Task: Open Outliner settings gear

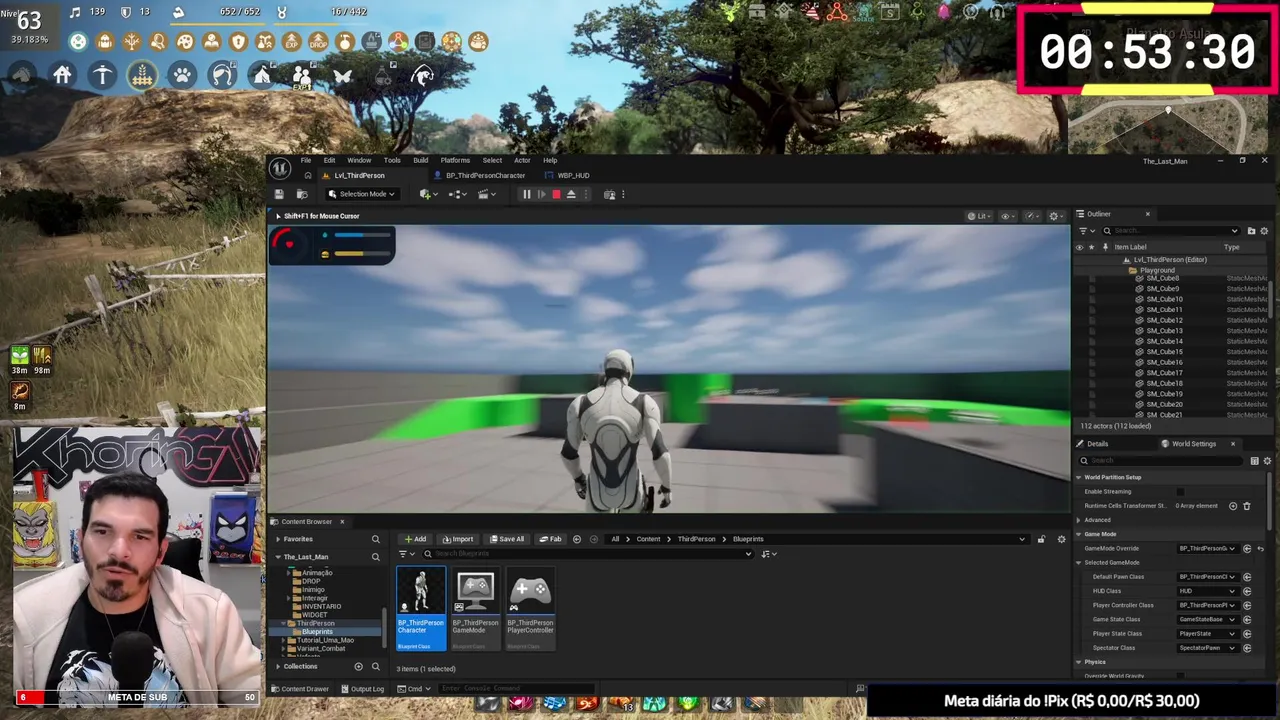Action: point(1264,231)
